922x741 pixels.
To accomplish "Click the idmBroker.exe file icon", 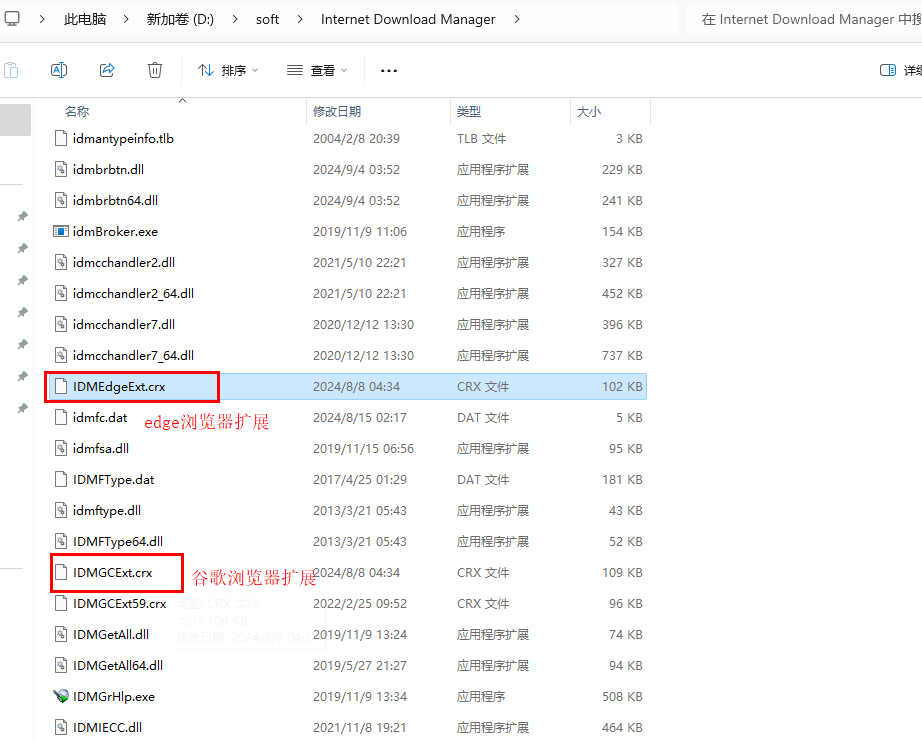I will click(x=61, y=232).
